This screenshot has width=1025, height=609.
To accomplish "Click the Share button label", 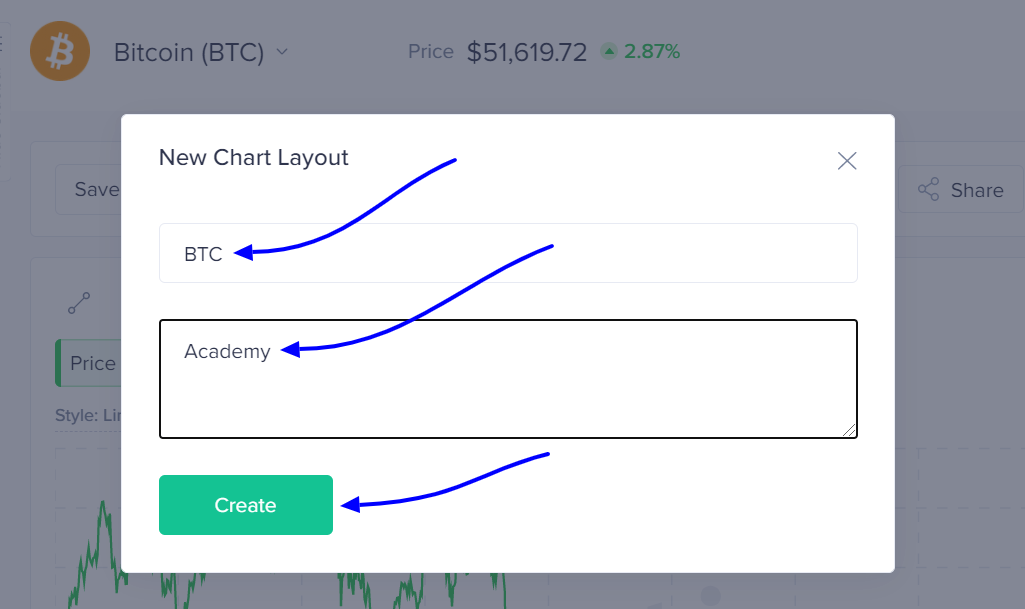I will tap(977, 190).
